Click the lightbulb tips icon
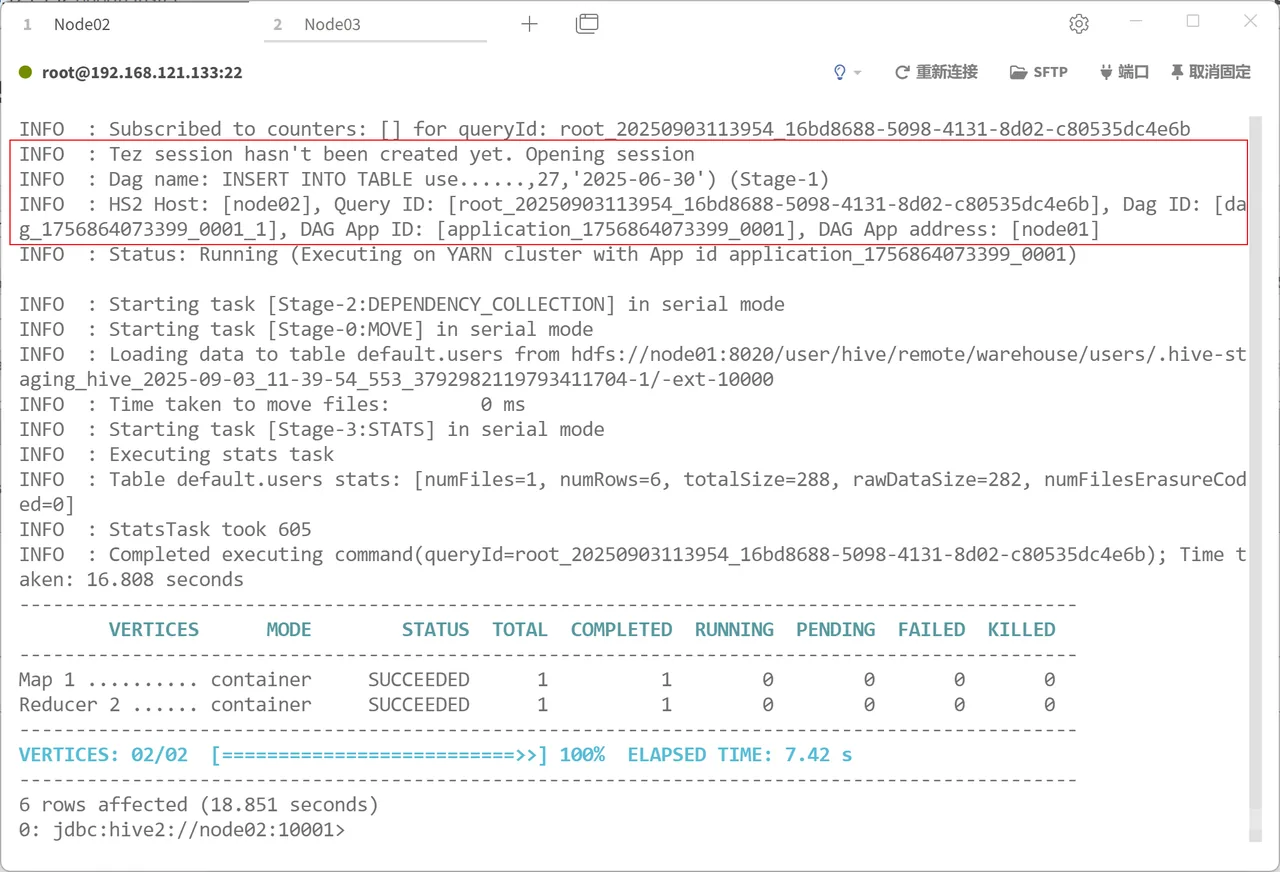This screenshot has height=872, width=1280. 840,72
